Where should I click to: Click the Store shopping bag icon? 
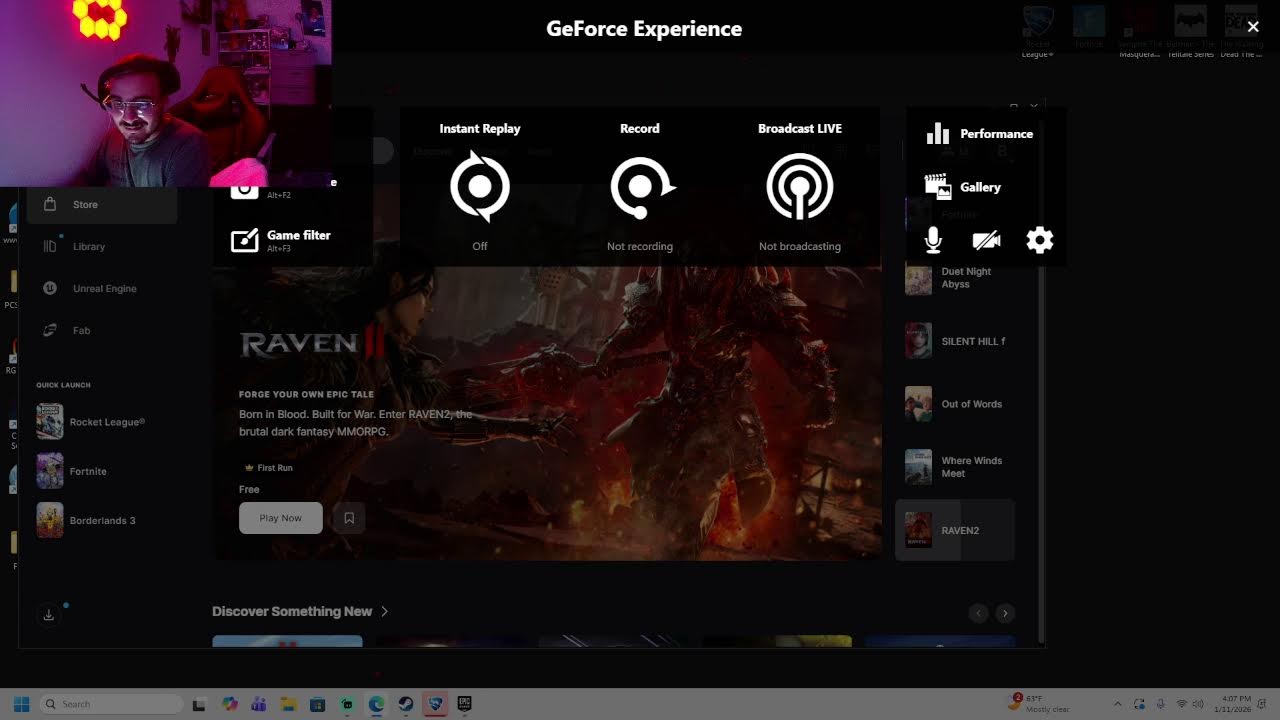coord(49,204)
